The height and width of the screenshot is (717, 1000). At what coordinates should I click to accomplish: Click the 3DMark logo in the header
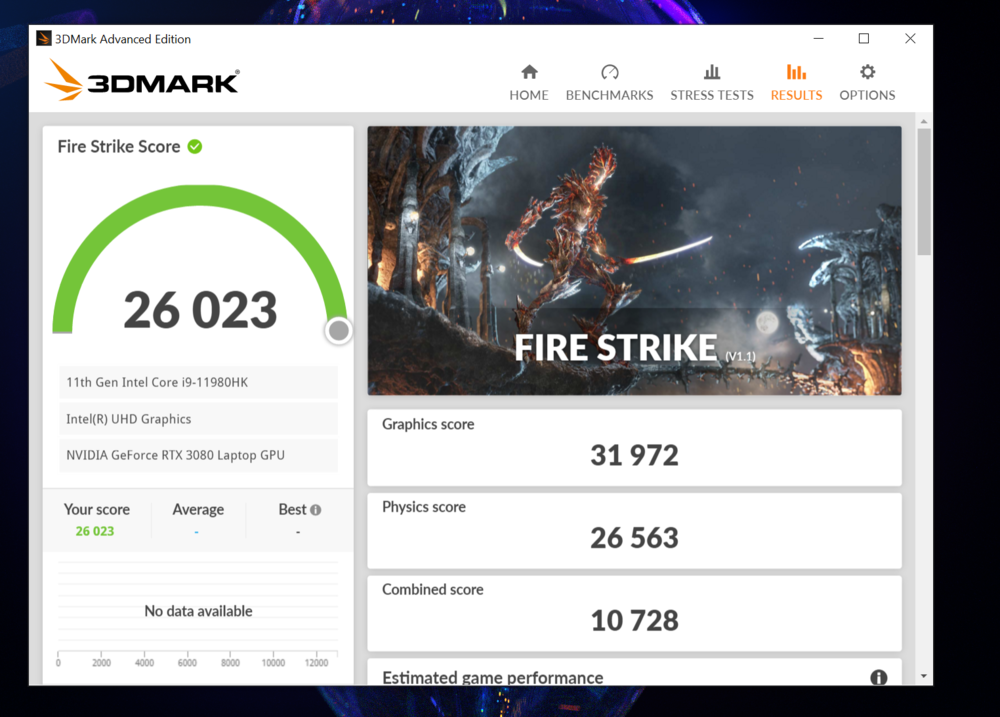point(141,81)
